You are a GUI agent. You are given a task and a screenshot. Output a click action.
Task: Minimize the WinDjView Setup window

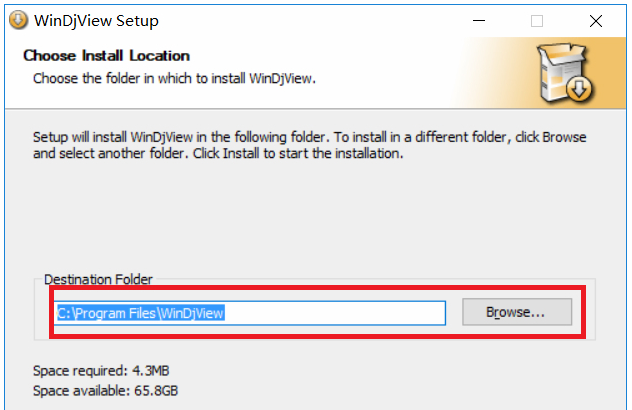click(479, 20)
